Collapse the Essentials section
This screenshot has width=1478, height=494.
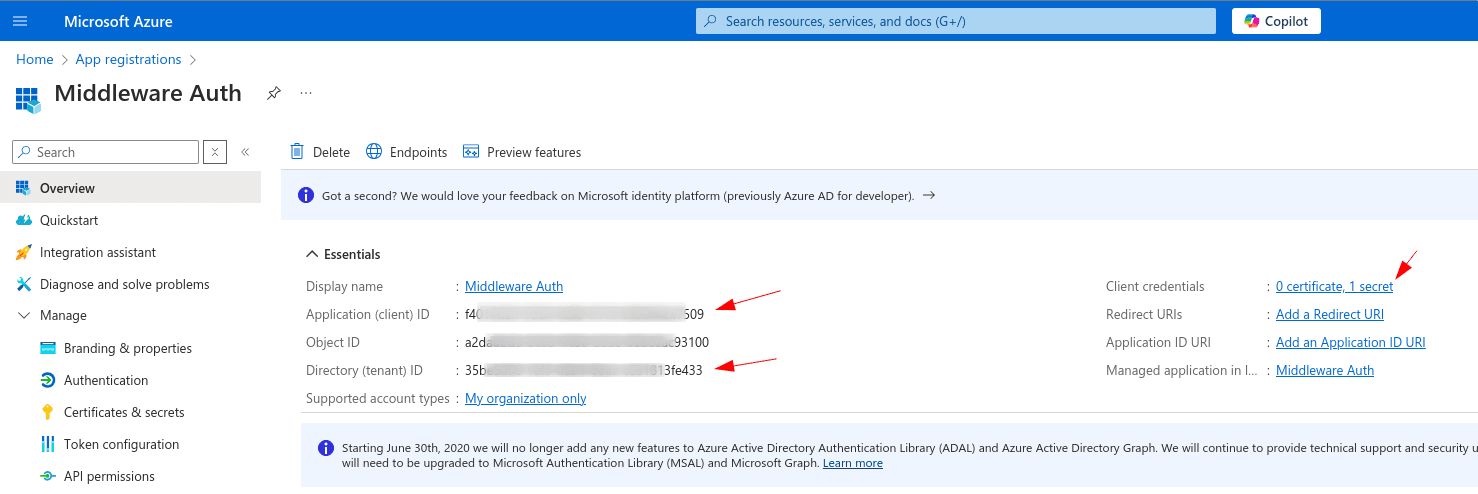(x=313, y=254)
